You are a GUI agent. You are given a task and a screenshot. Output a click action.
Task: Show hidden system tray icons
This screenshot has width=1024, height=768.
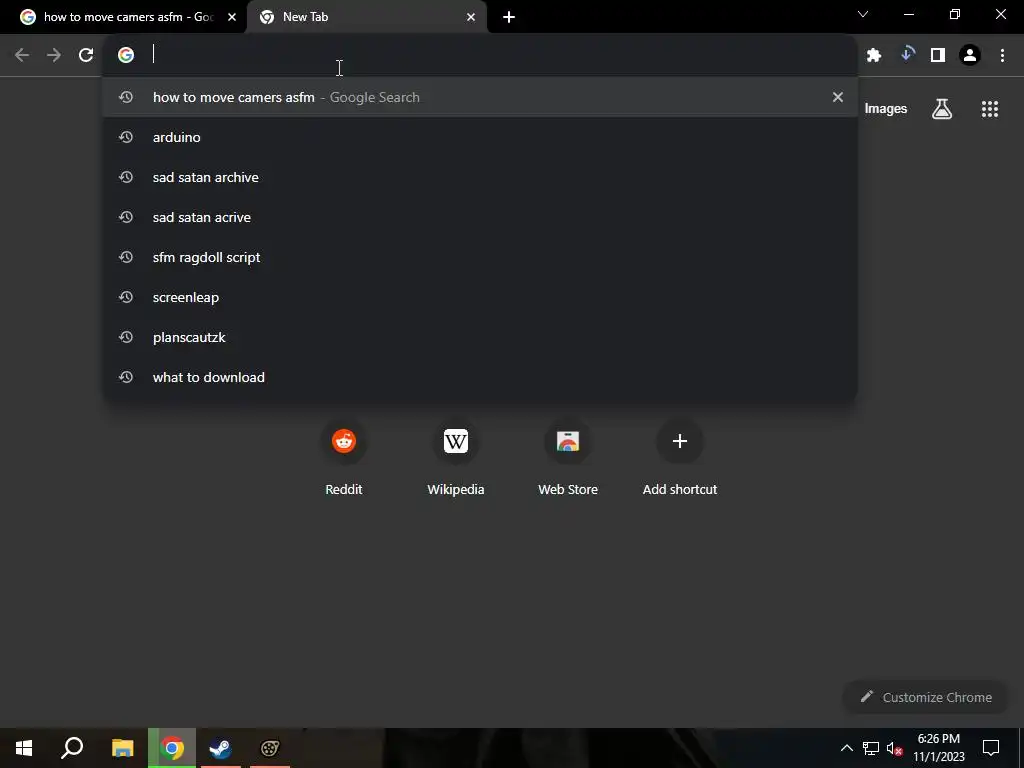tap(846, 748)
